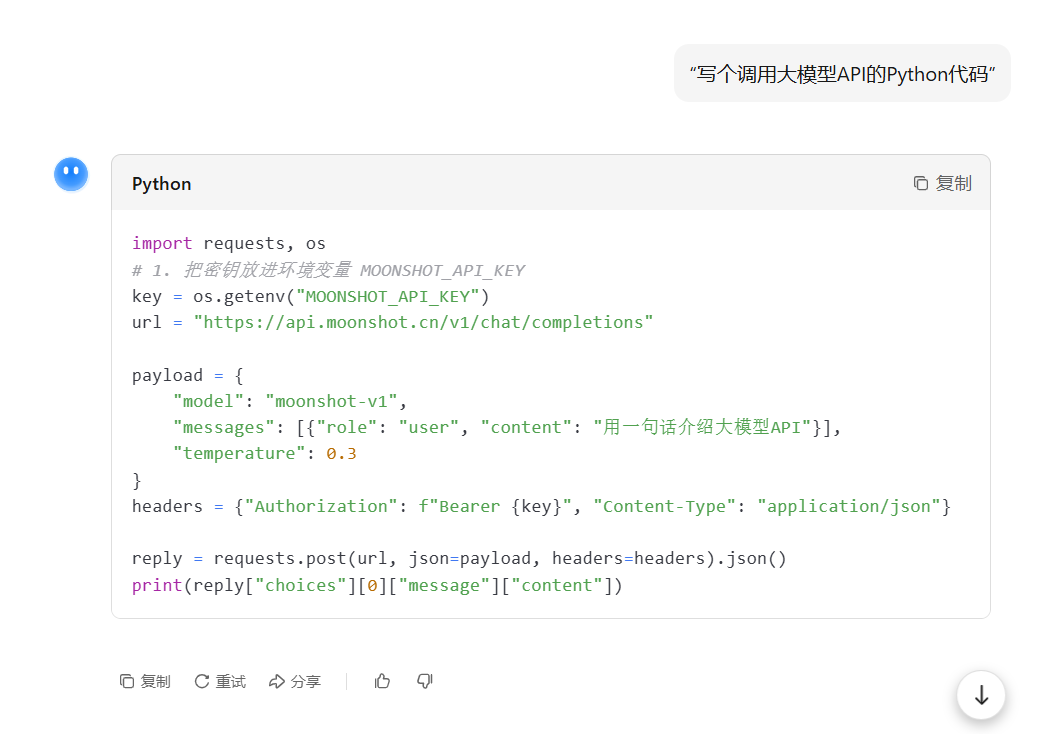Image resolution: width=1040 pixels, height=734 pixels.
Task: Click the api.moonshot.cn URL string in code
Action: (423, 322)
